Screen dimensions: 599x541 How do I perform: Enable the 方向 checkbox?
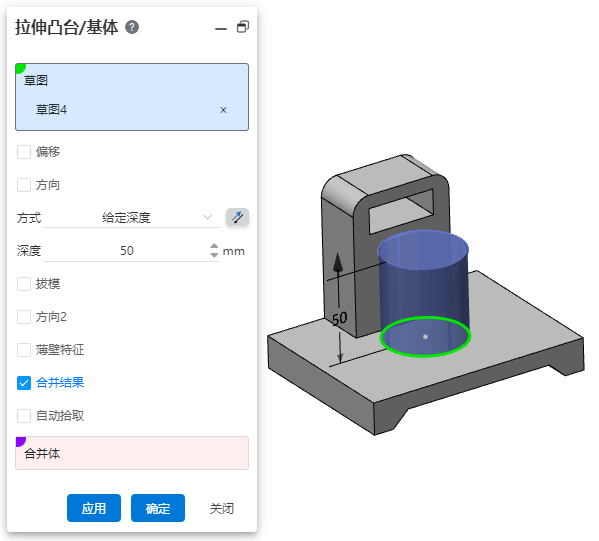(x=24, y=185)
